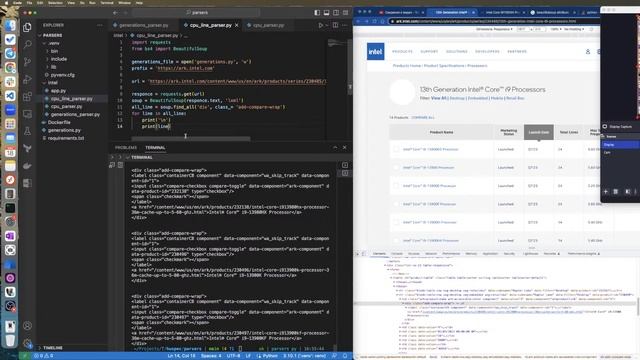This screenshot has width=640, height=360.
Task: Open the Accounts icon in the VS Code activity bar
Action: [27, 326]
